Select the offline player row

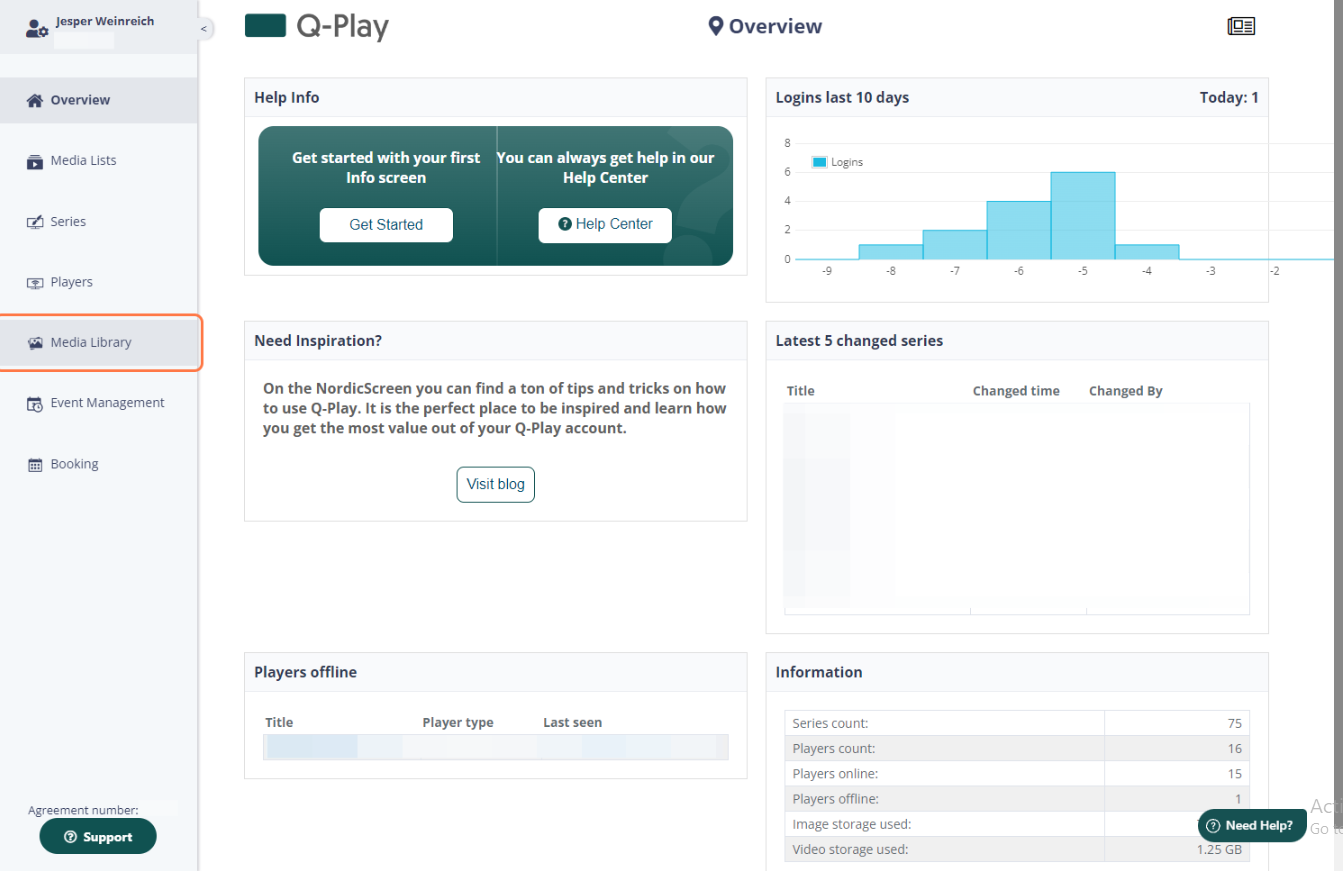click(x=496, y=747)
